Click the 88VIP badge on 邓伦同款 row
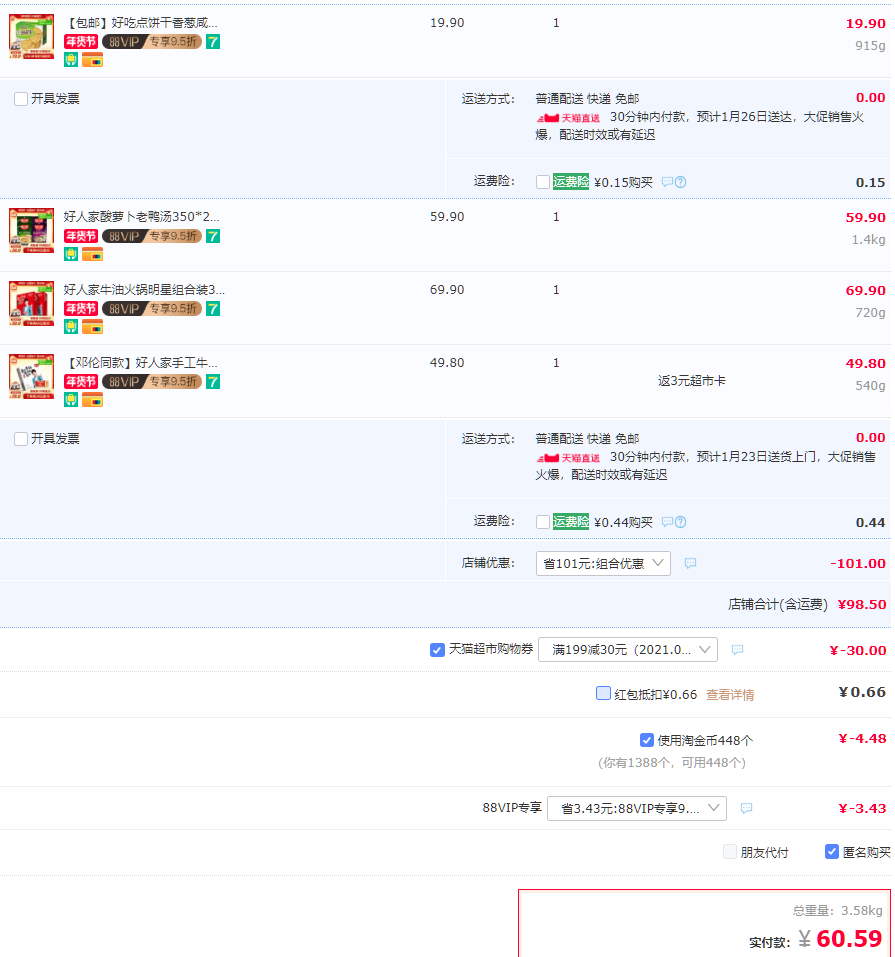This screenshot has width=895, height=957. pyautogui.click(x=152, y=381)
